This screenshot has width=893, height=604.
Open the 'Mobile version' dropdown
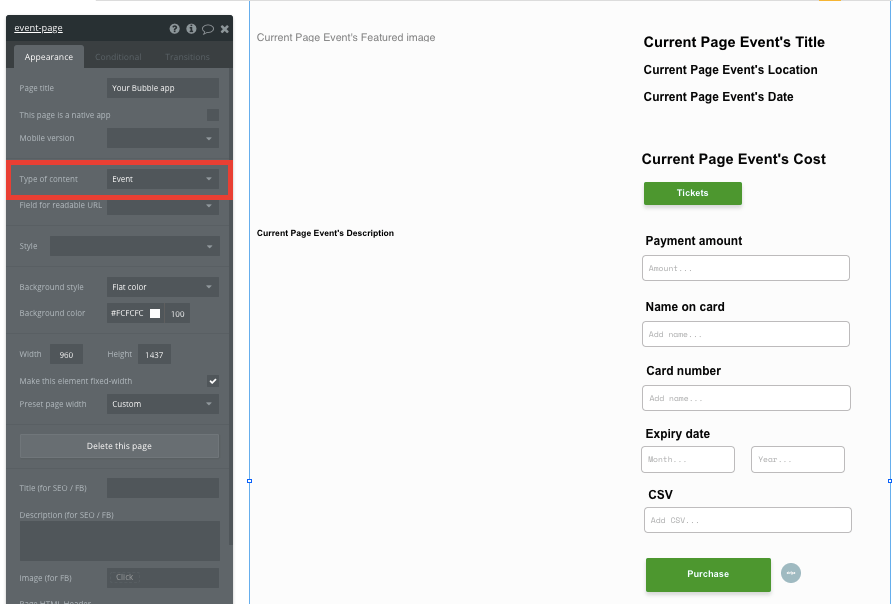click(162, 137)
